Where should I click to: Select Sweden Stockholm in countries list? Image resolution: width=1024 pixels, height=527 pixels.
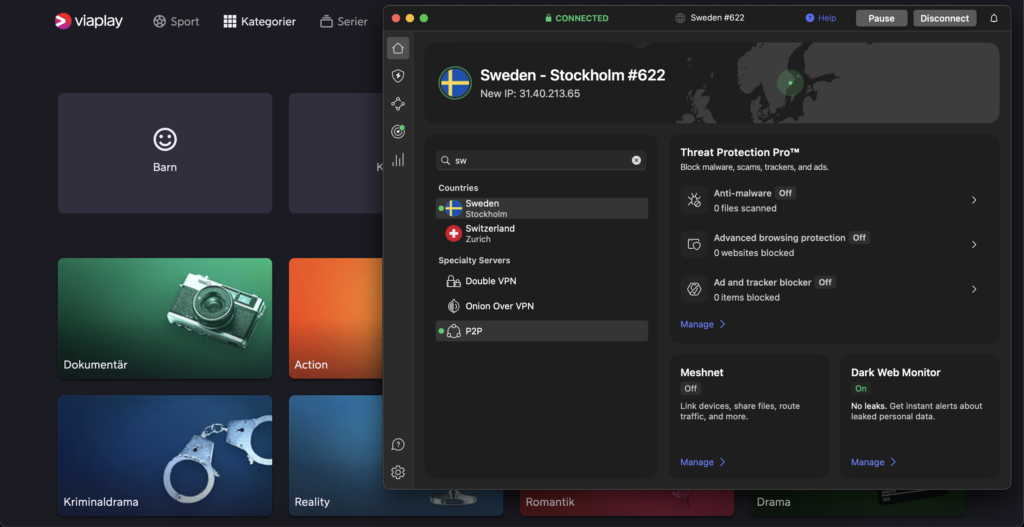coord(541,208)
